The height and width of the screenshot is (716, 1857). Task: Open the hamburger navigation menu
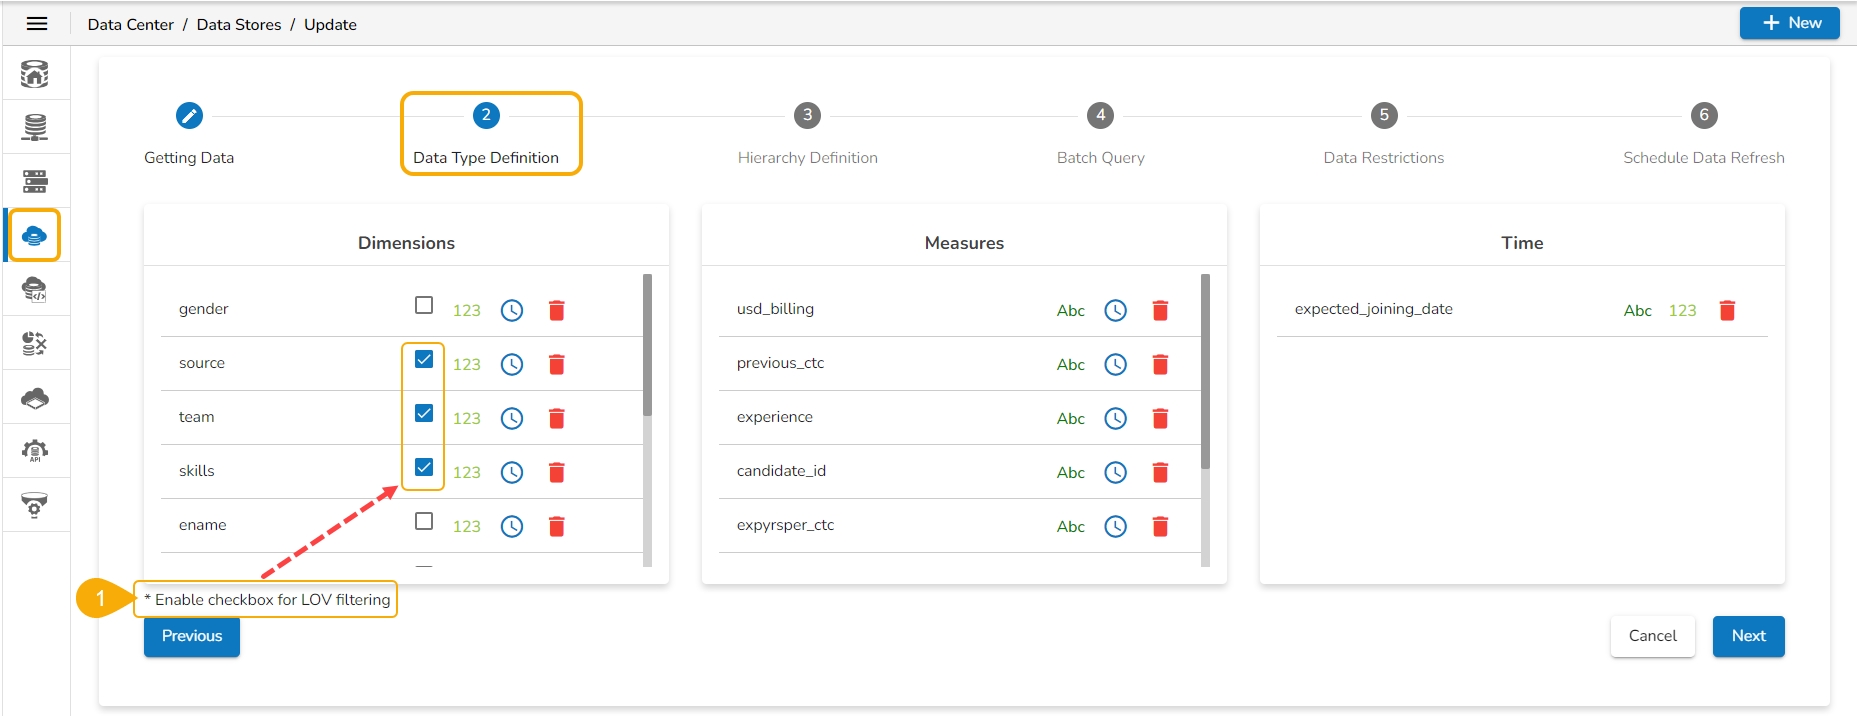point(37,24)
